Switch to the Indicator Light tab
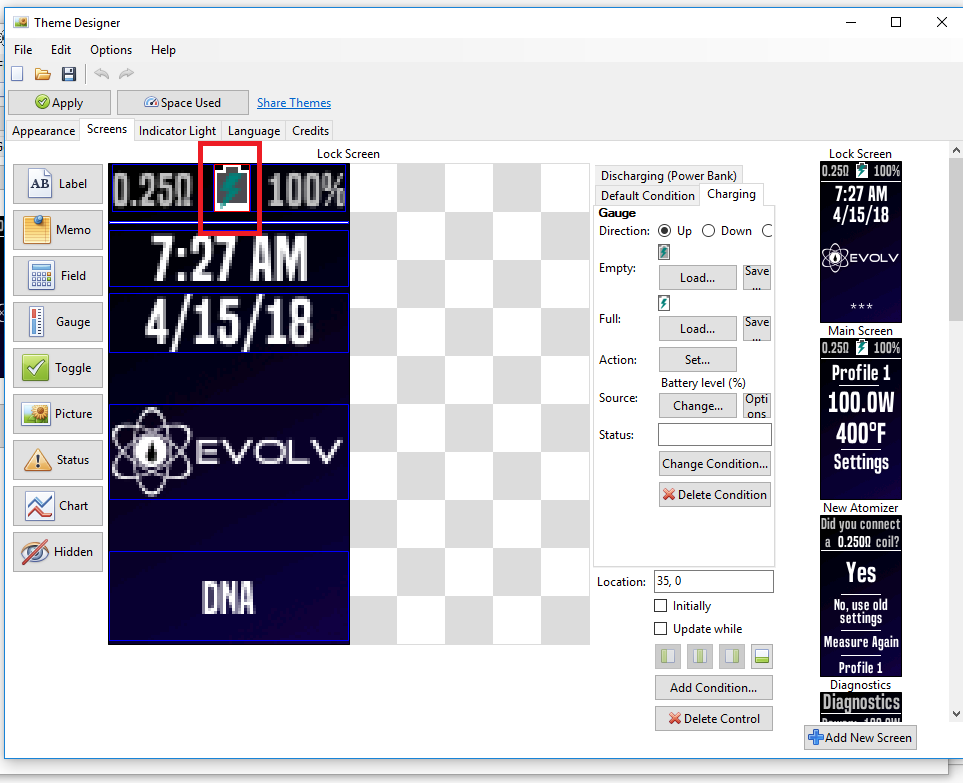963x783 pixels. point(177,131)
